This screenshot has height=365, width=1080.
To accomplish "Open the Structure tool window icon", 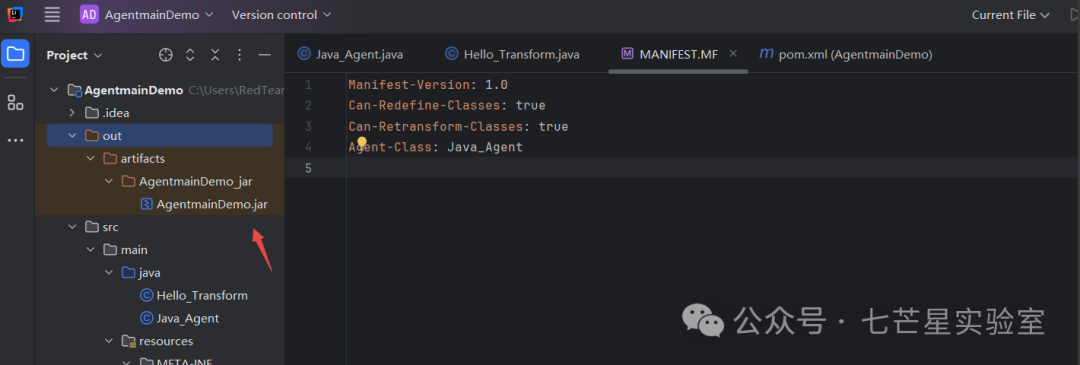I will pyautogui.click(x=15, y=103).
